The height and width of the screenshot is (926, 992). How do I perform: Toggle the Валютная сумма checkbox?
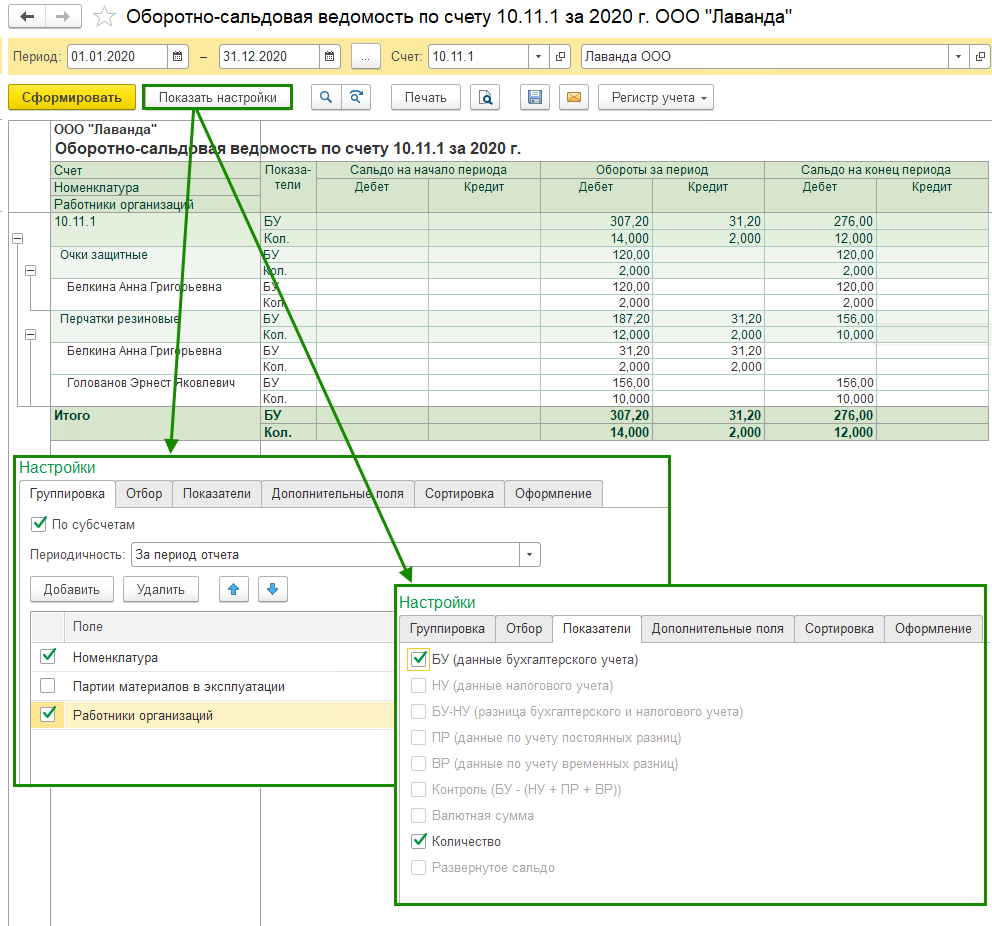tap(418, 815)
